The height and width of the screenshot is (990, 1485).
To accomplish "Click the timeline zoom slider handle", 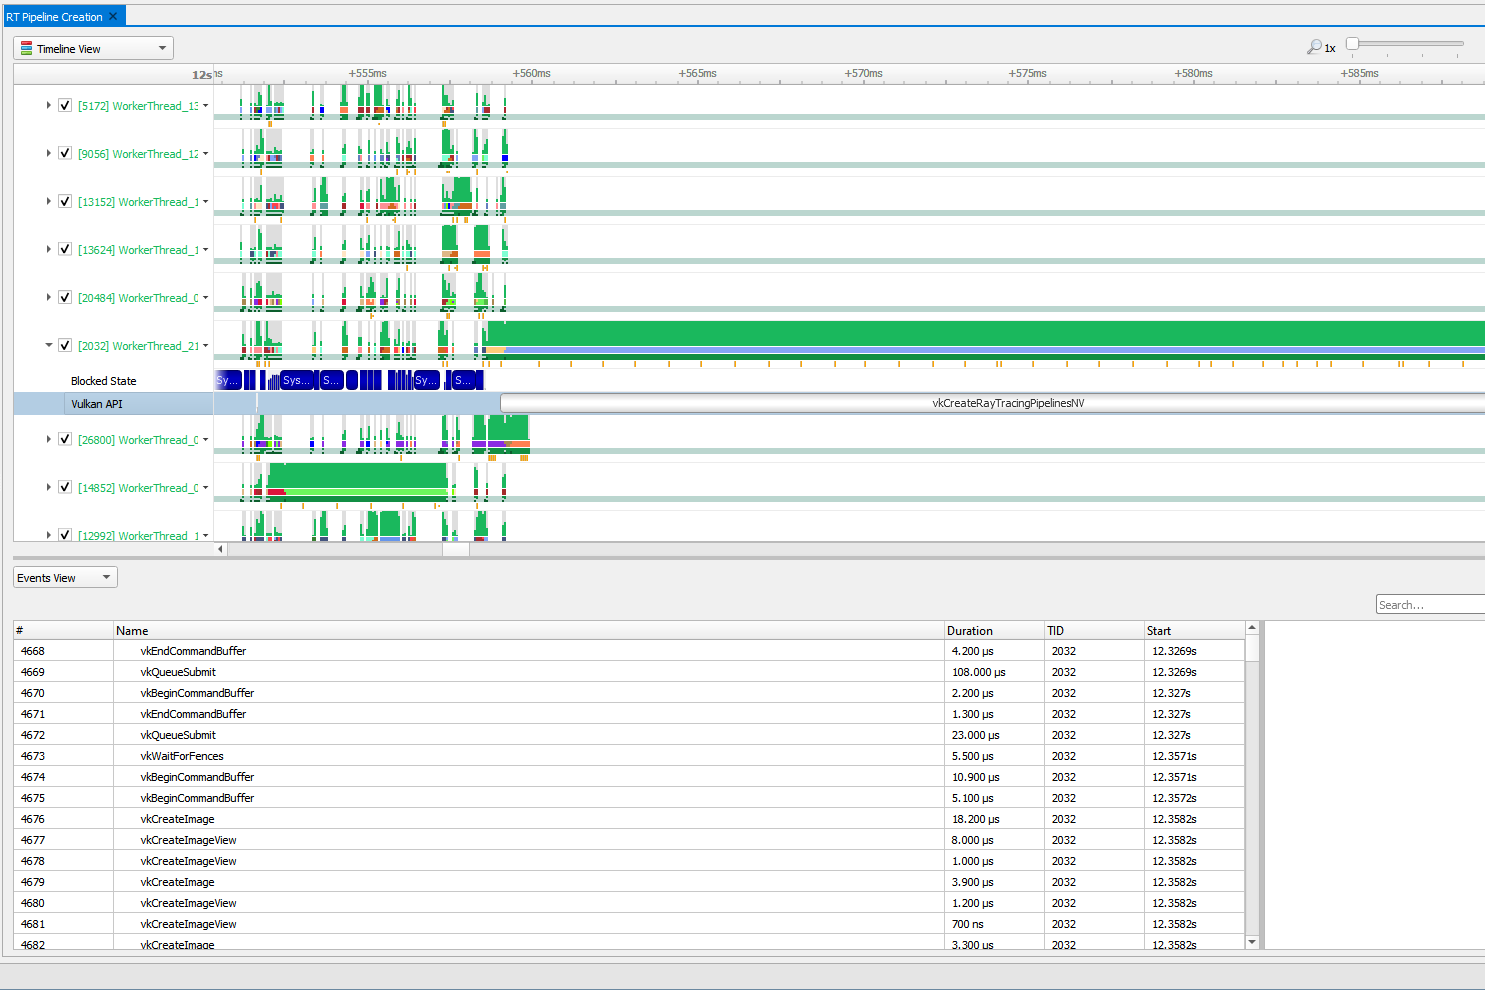I will tap(1352, 43).
